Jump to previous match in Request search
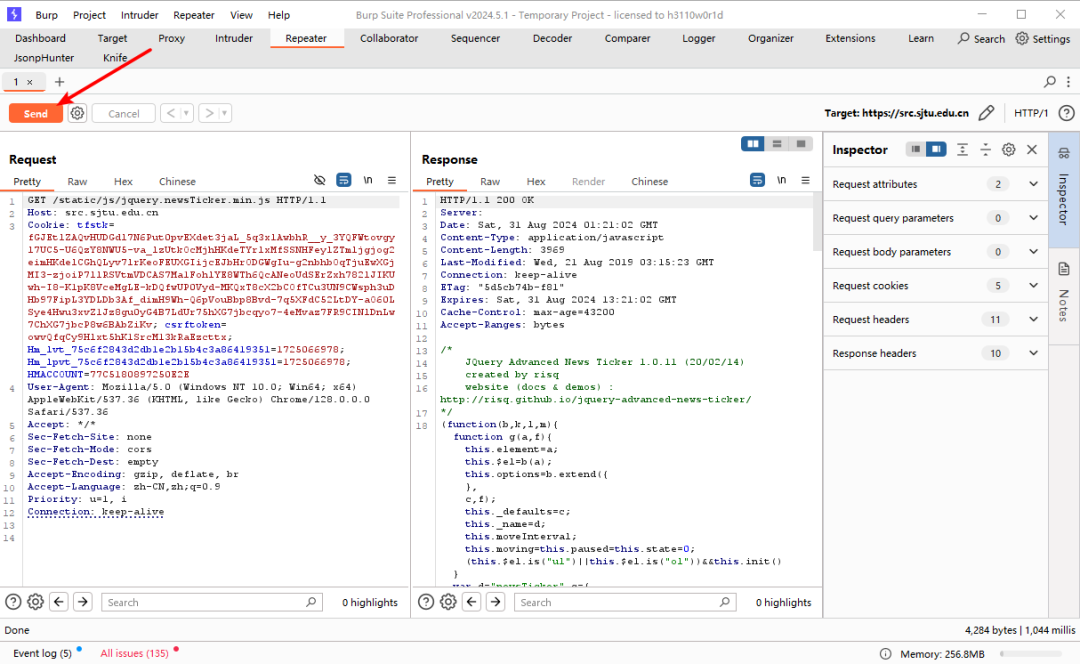1080x664 pixels. pyautogui.click(x=59, y=602)
